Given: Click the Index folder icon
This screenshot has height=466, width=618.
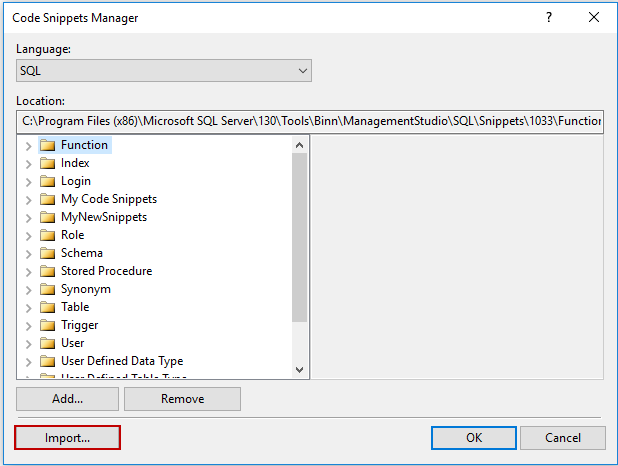Looking at the screenshot, I should (47, 163).
